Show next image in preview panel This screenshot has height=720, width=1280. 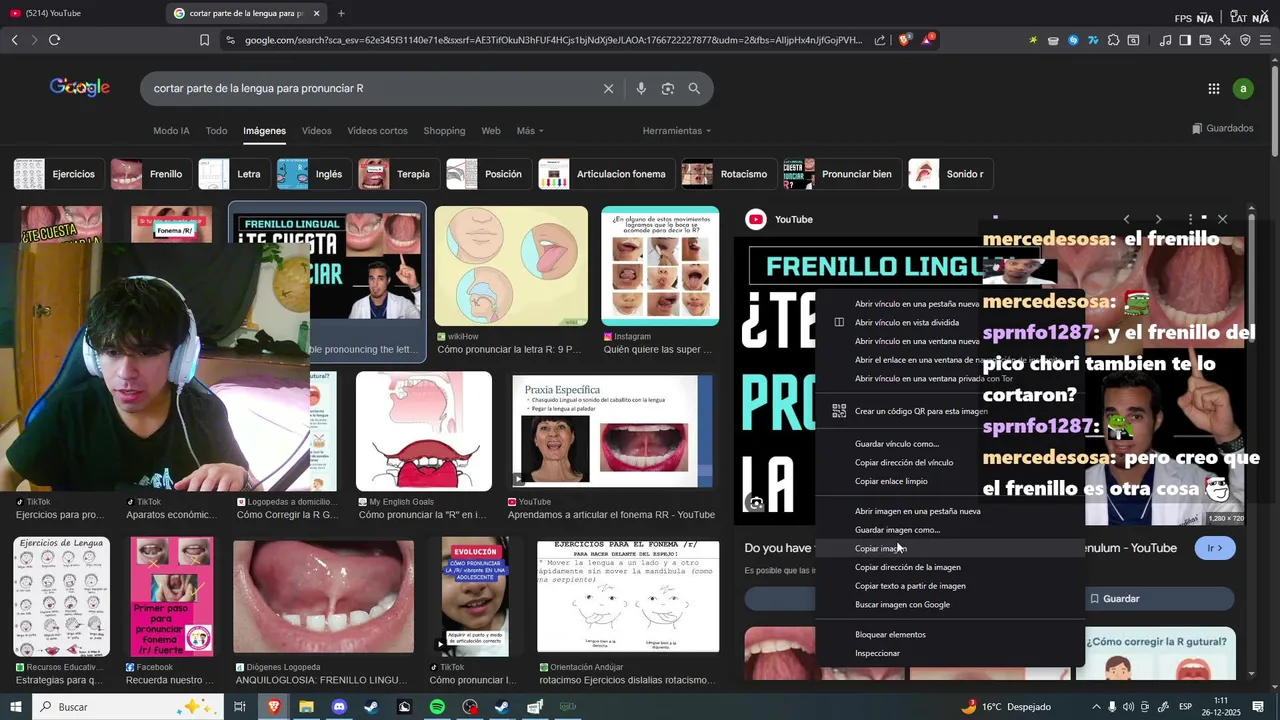click(1159, 219)
